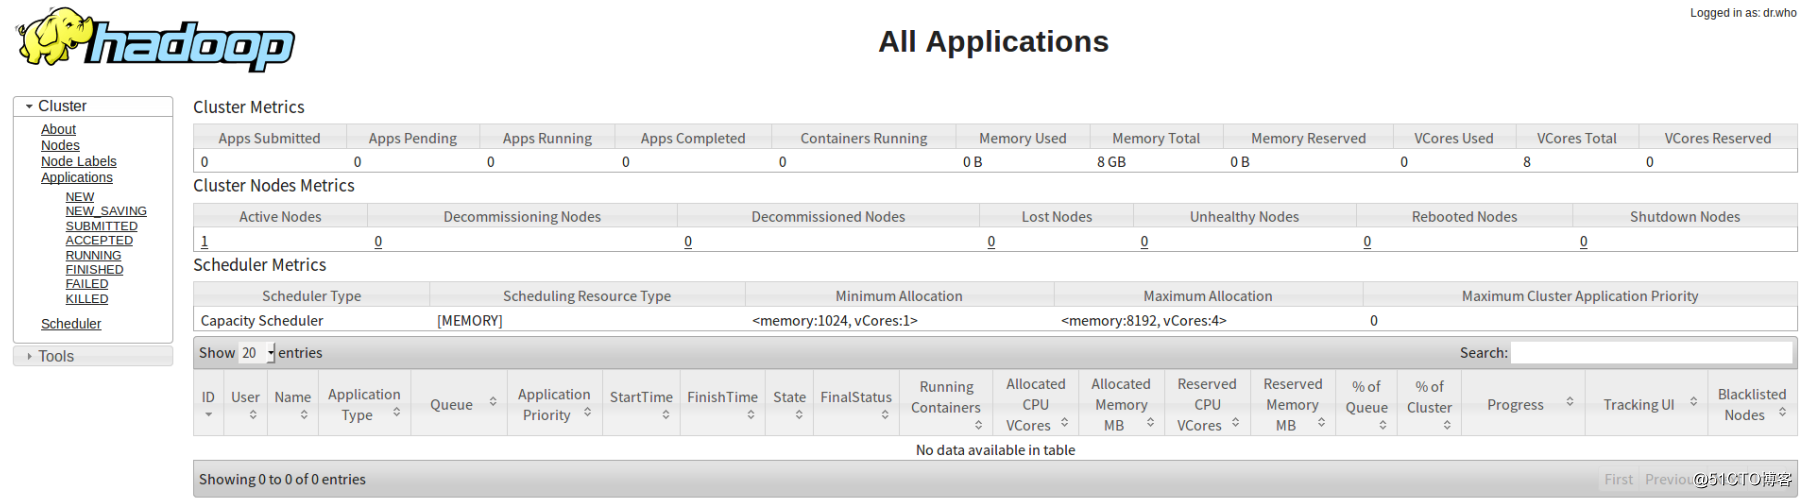Screen dimensions: 1802x498
Task: Sort table by User column
Action: [245, 404]
